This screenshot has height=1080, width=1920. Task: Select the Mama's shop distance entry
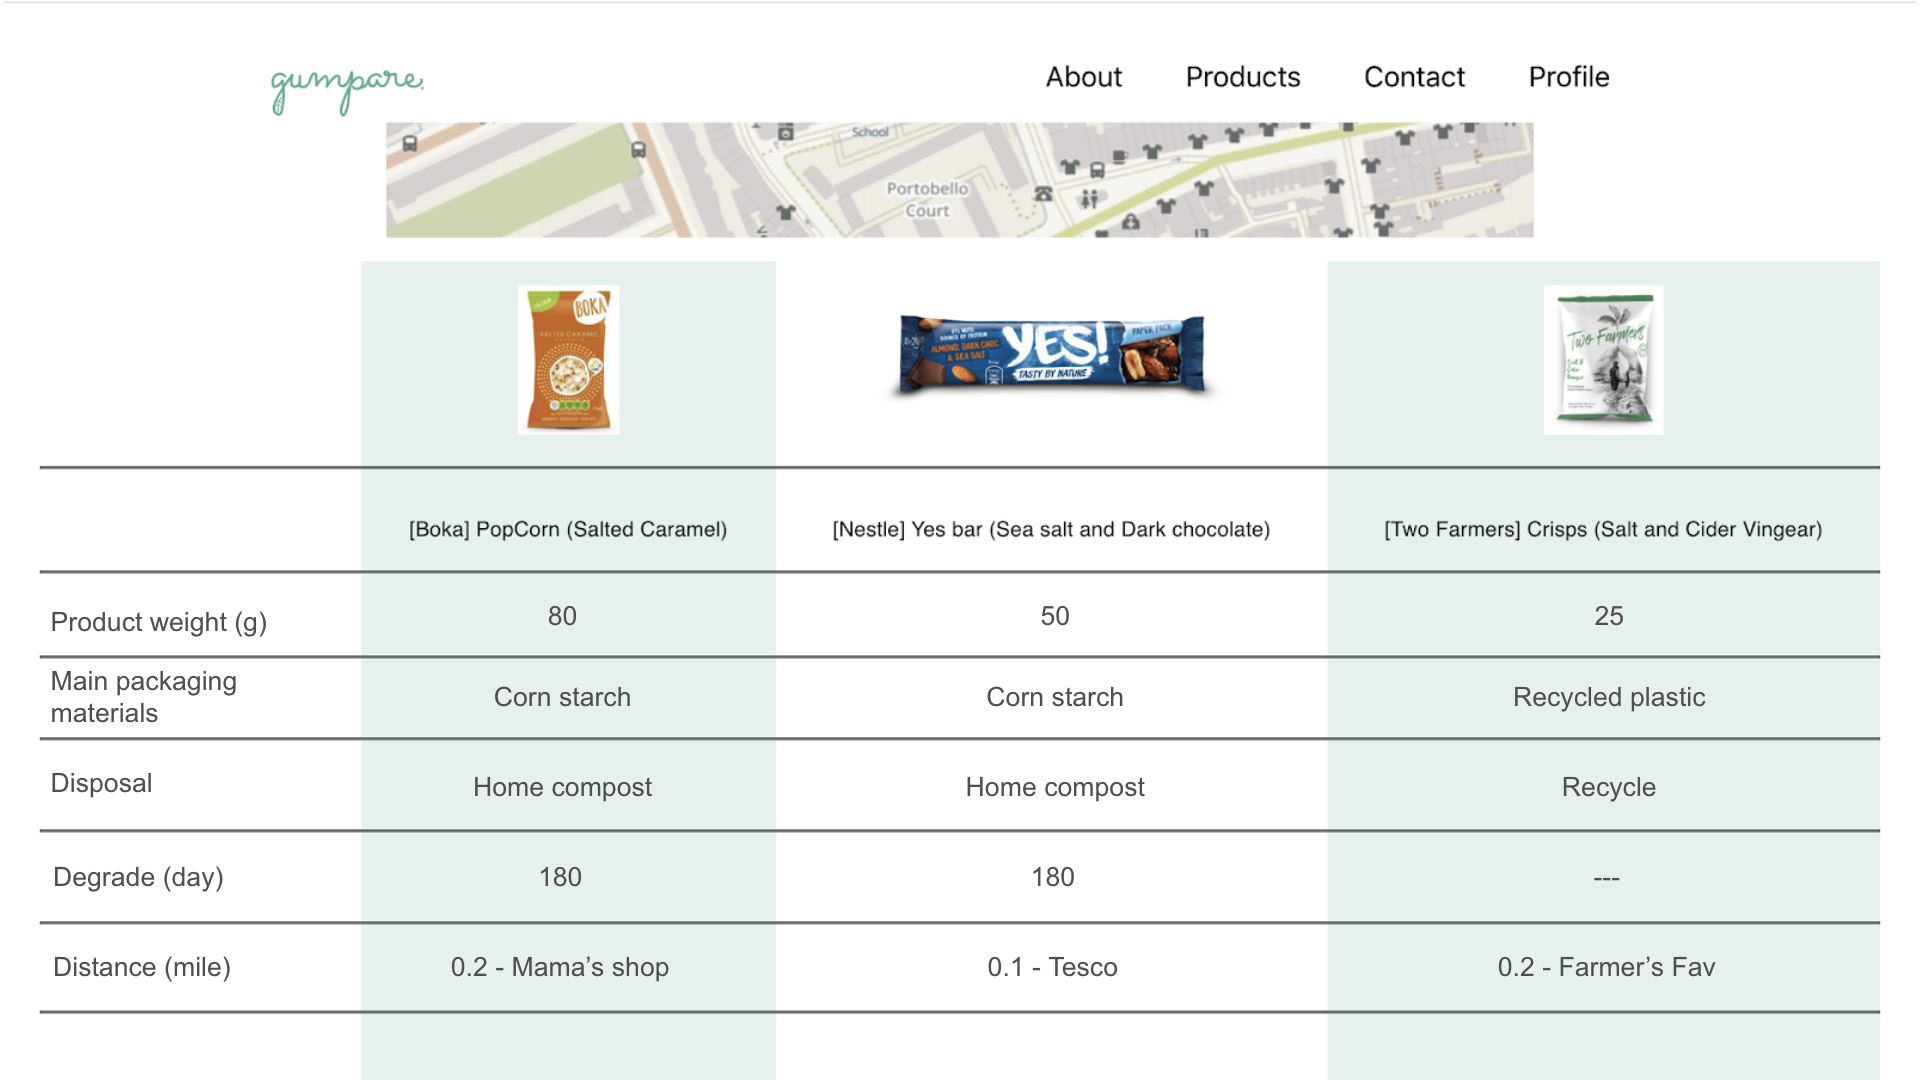tap(560, 967)
